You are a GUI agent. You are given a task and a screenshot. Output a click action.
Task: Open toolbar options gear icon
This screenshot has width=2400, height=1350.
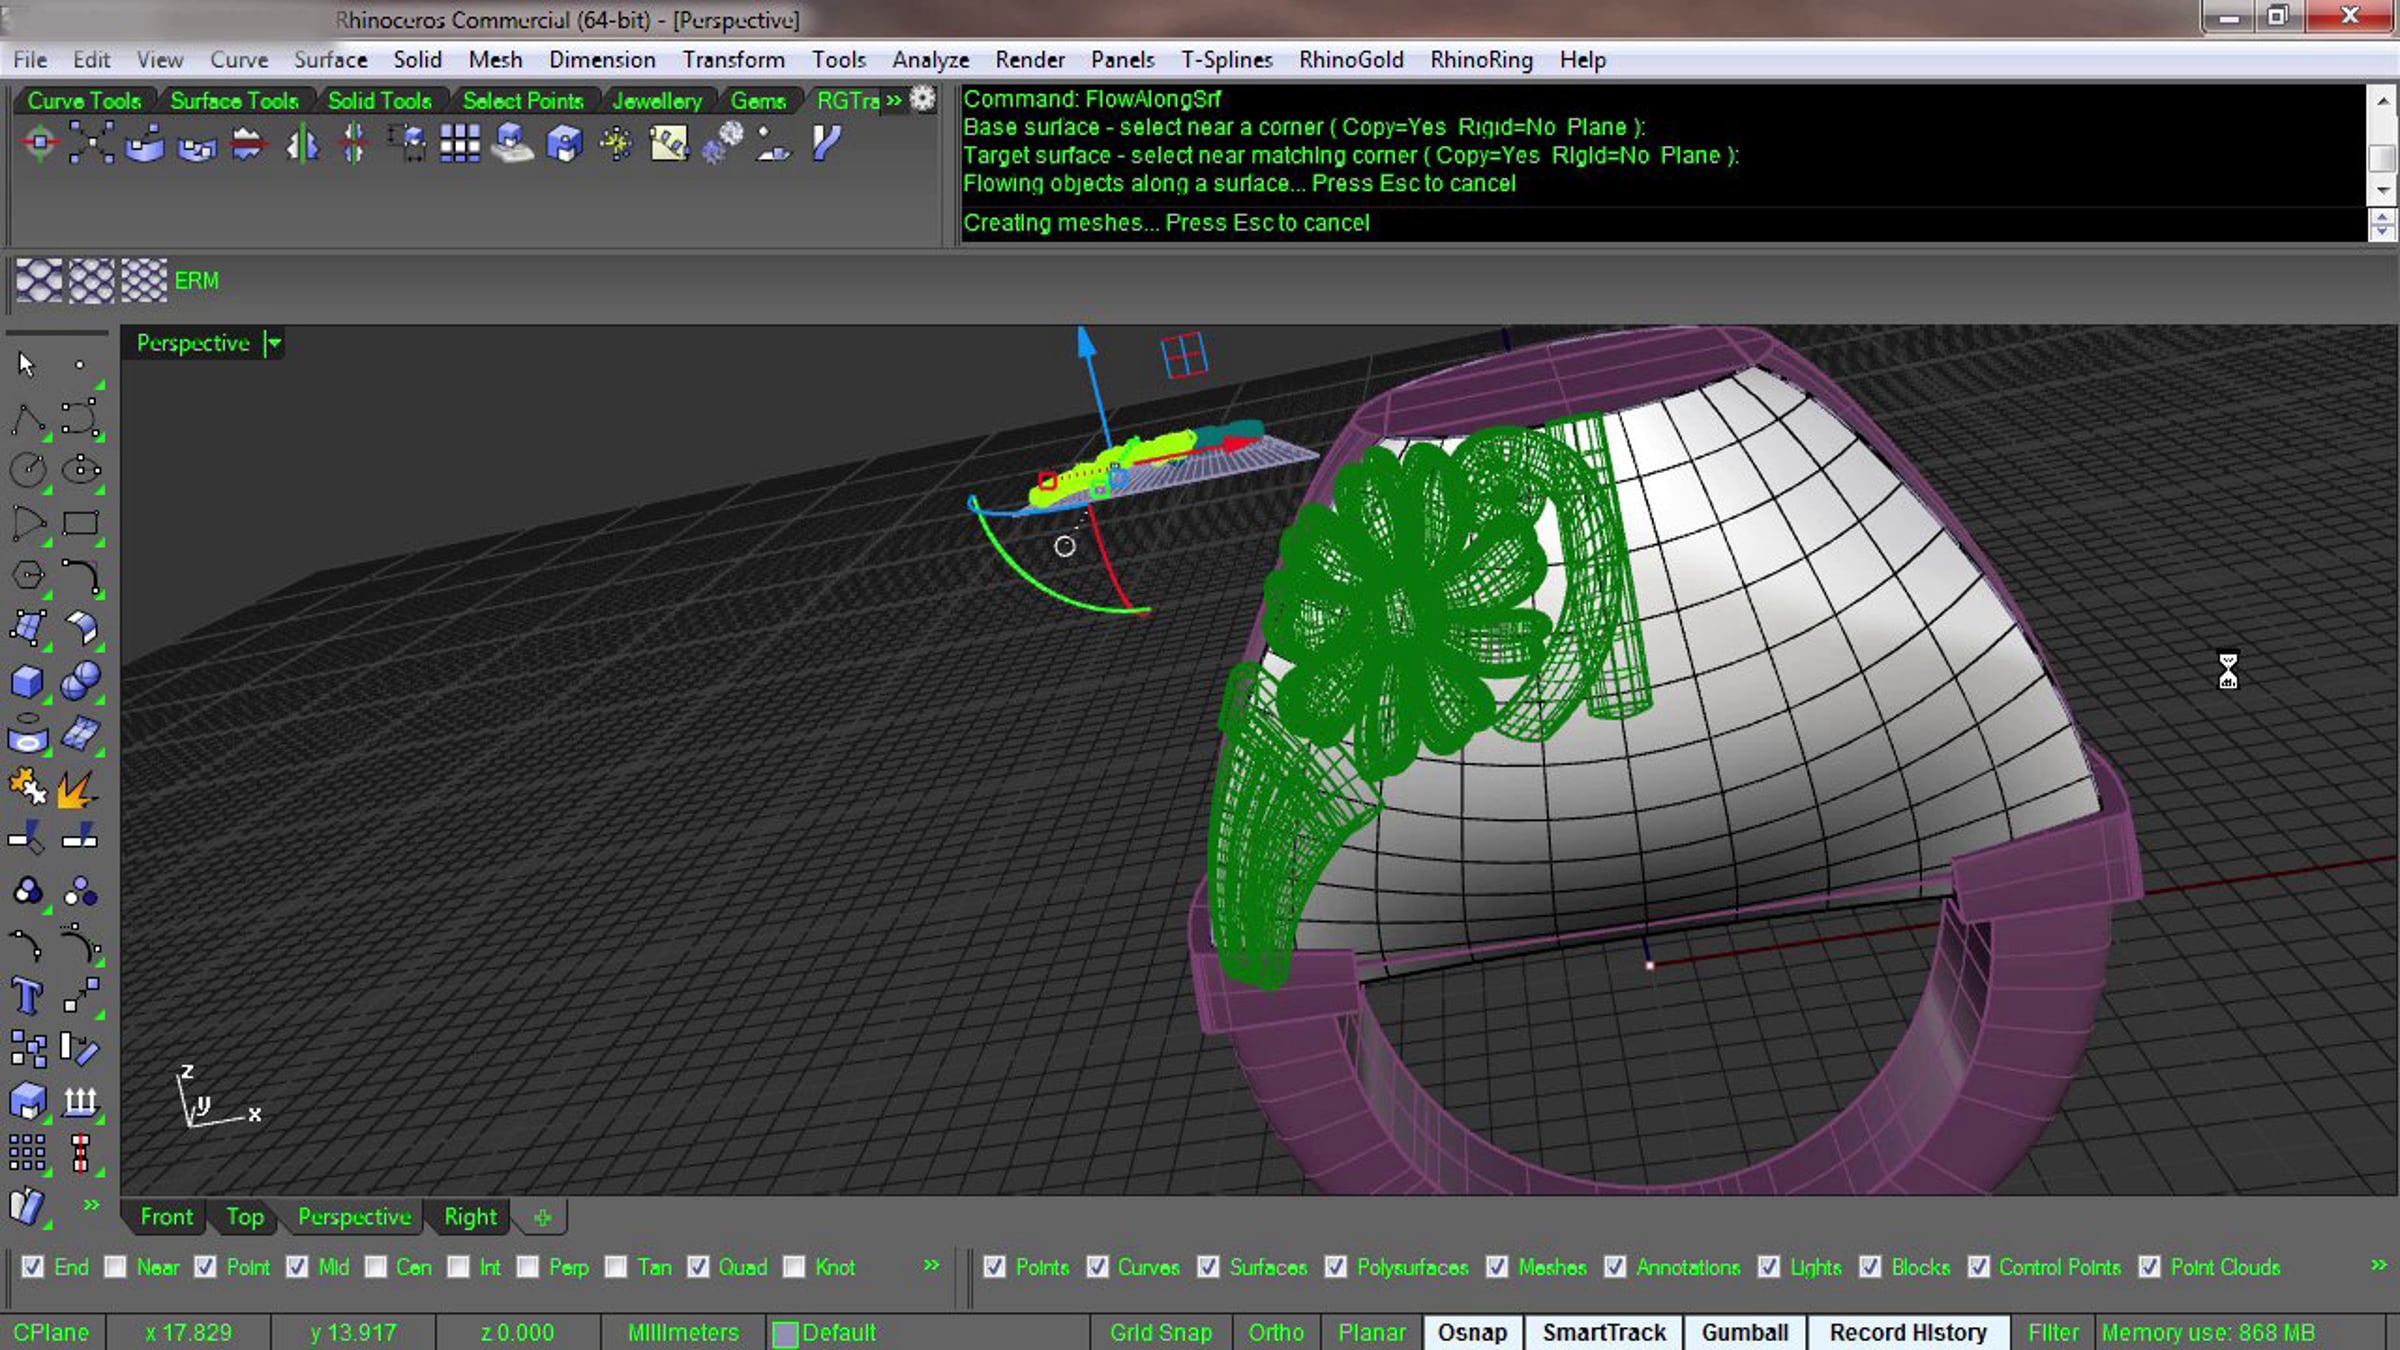922,99
